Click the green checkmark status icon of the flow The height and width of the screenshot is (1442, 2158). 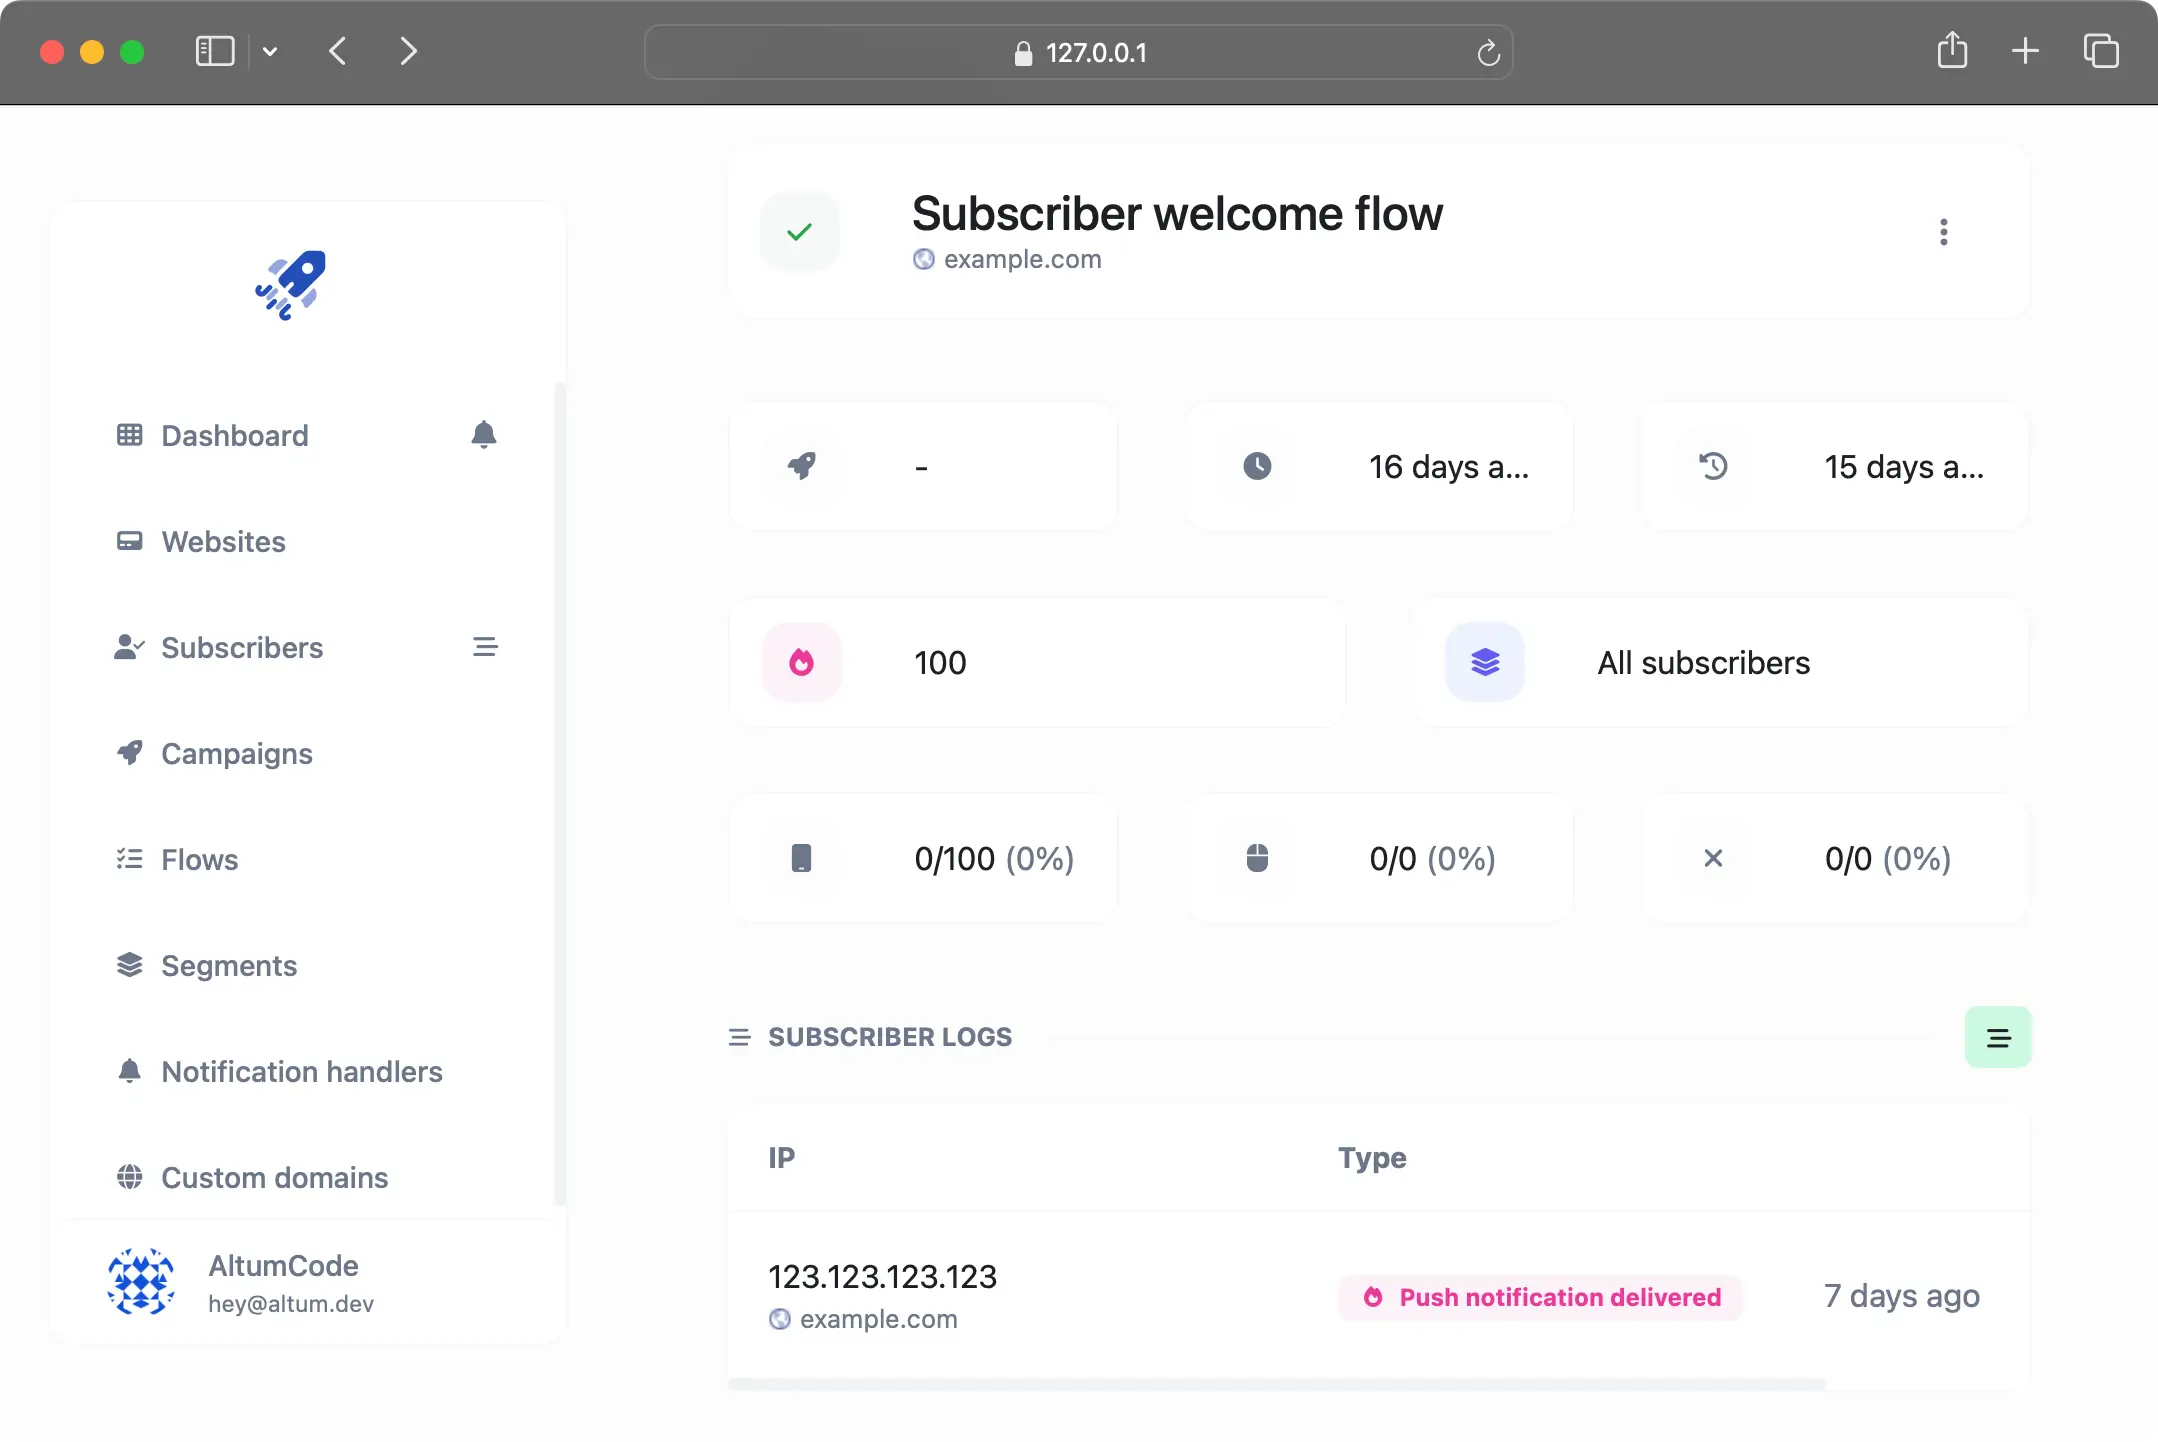pos(798,231)
